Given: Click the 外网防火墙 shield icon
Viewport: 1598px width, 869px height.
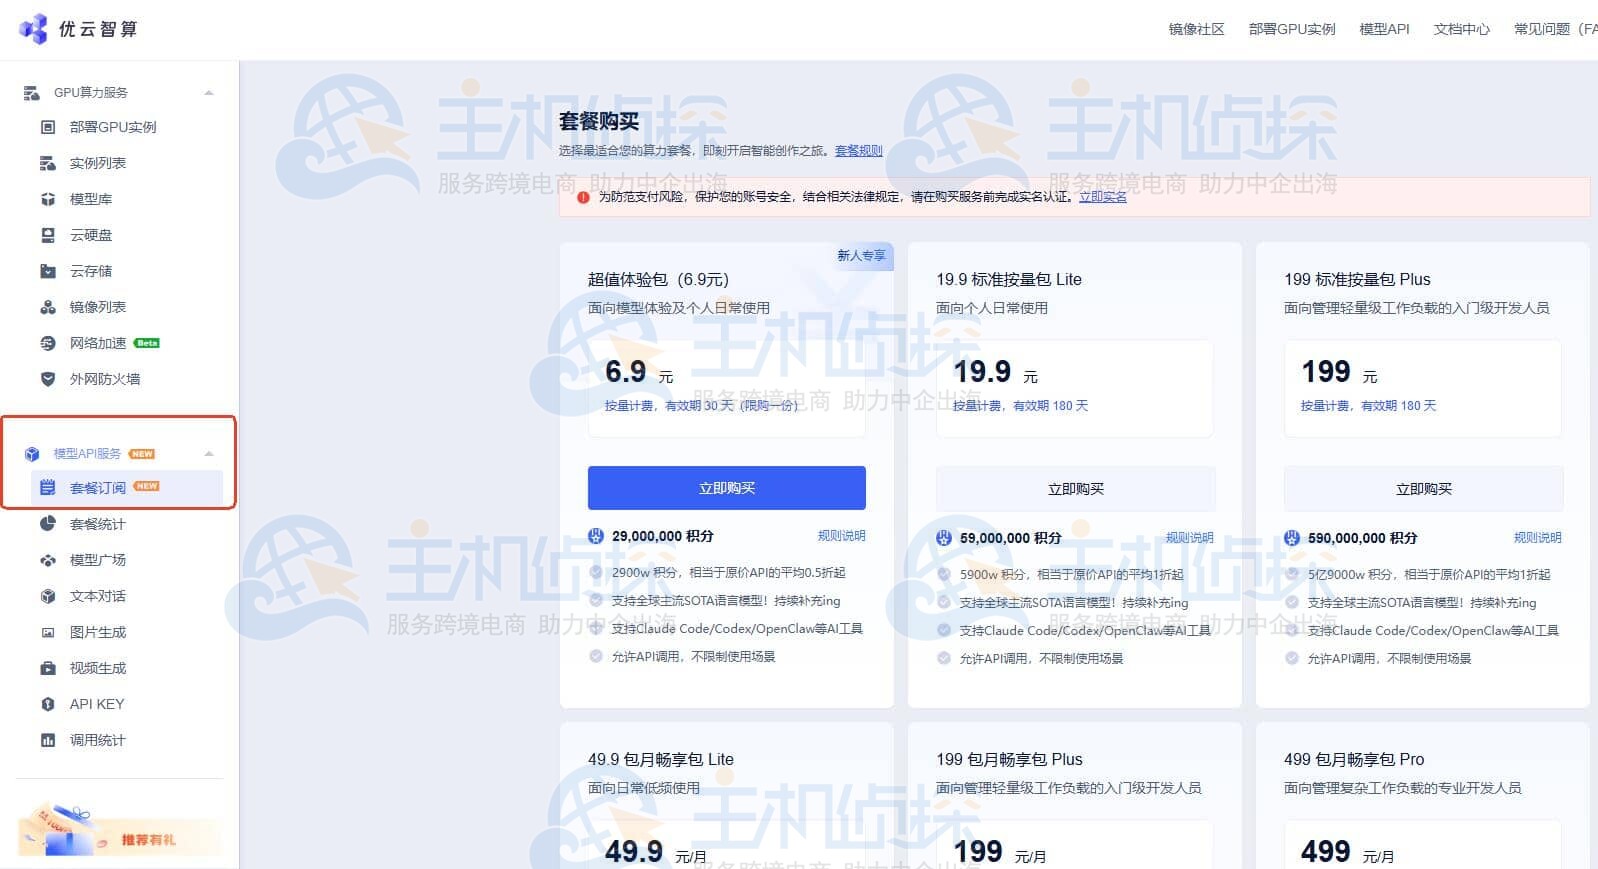Looking at the screenshot, I should pyautogui.click(x=48, y=379).
